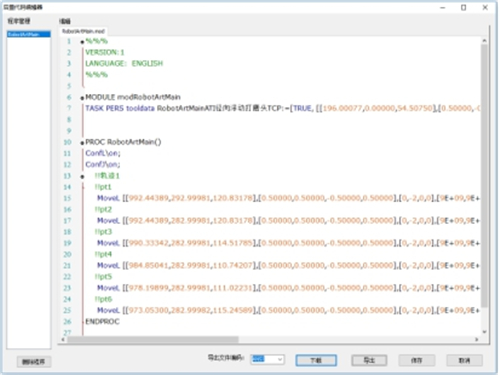The height and width of the screenshot is (375, 500).
Task: Click the vertical scrollbar thumb
Action: (484, 176)
